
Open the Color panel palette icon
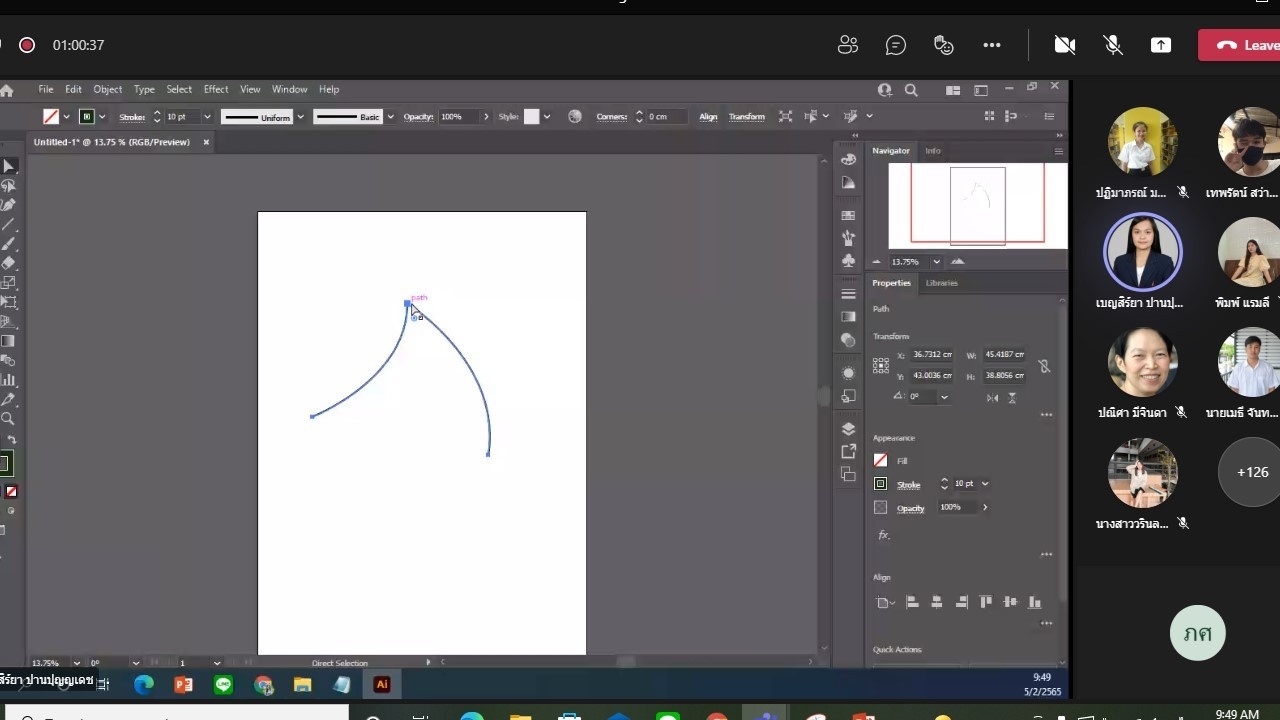pos(848,160)
